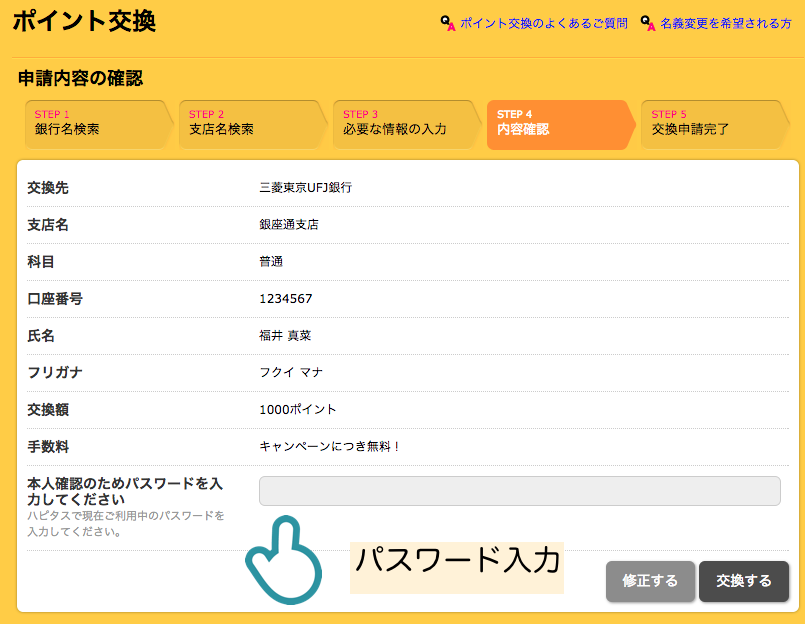Open the 名義変更を希望される方 link
The image size is (805, 624).
pos(726,24)
